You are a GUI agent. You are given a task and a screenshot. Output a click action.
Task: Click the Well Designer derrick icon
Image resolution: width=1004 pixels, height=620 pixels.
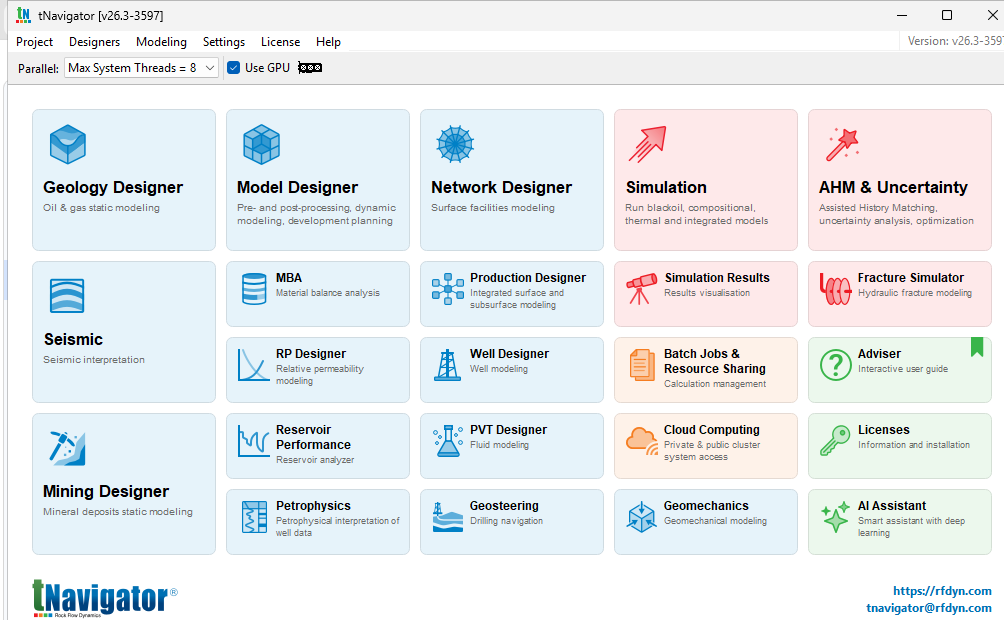point(448,365)
